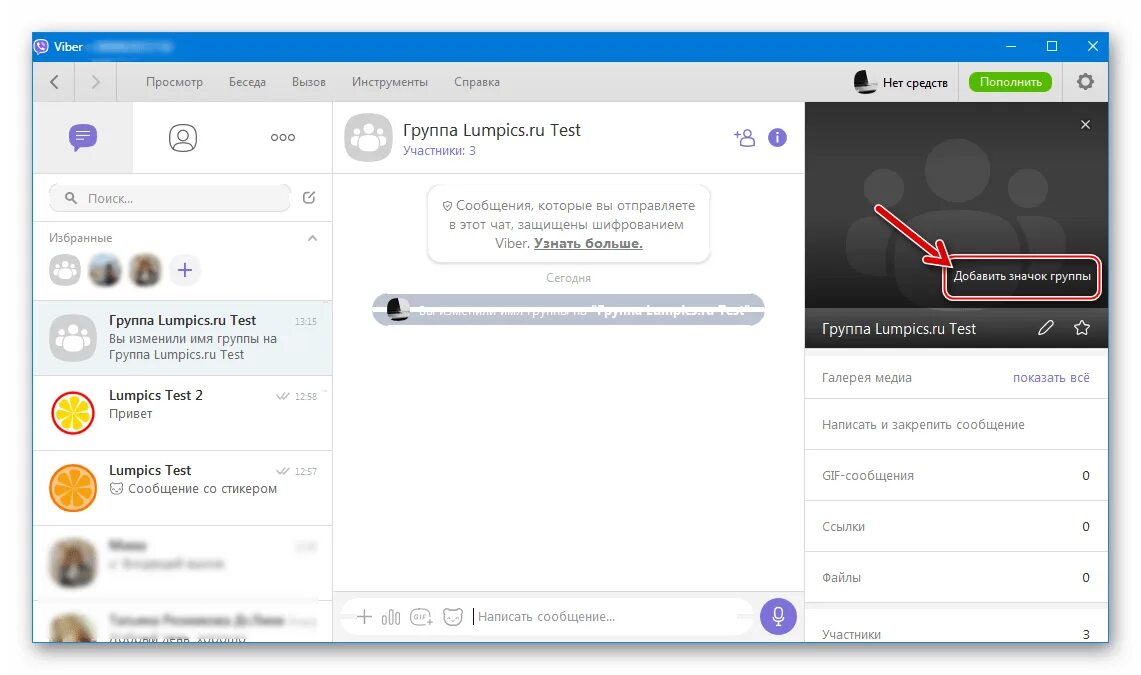Click Галерея медиа label

pyautogui.click(x=867, y=378)
